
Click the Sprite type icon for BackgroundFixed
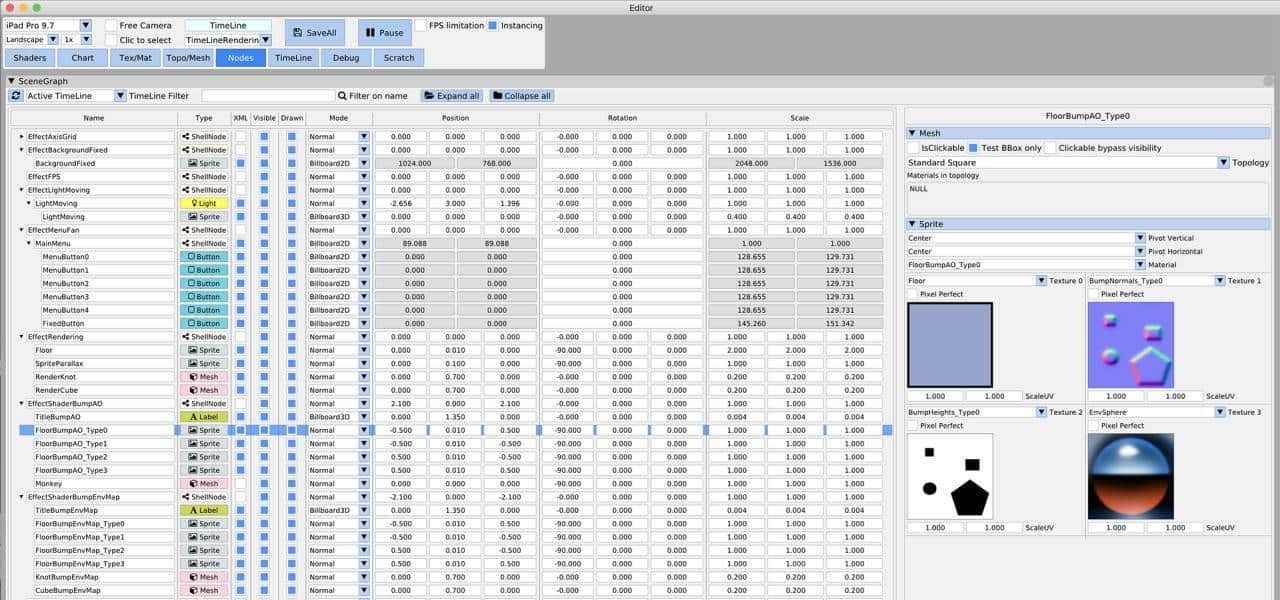(x=204, y=163)
